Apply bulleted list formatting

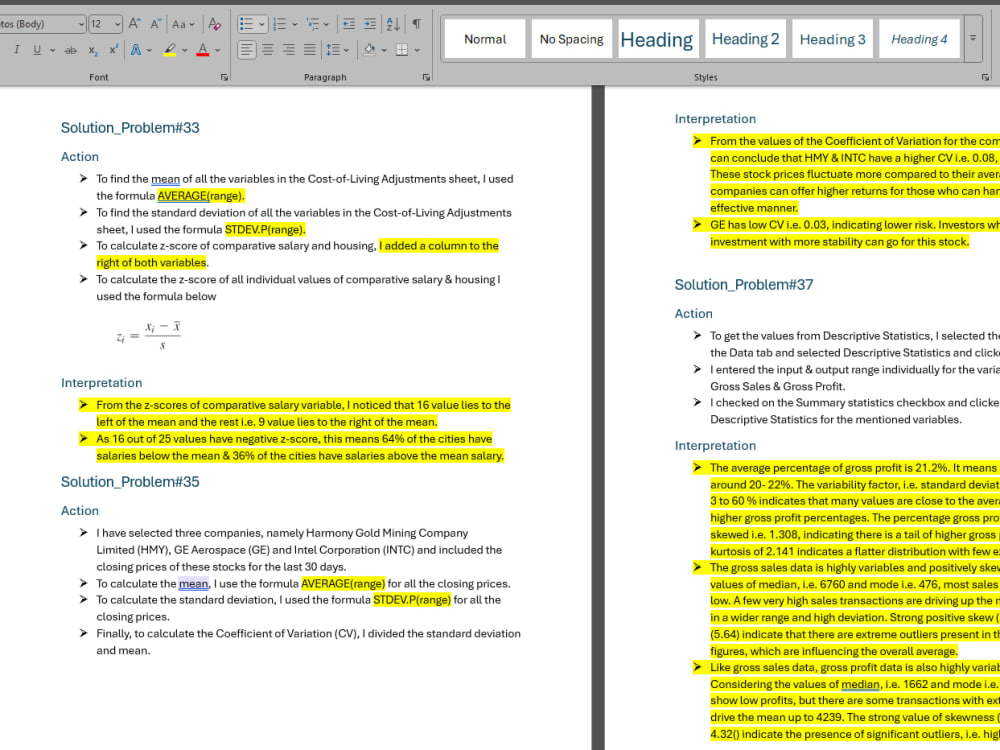246,24
